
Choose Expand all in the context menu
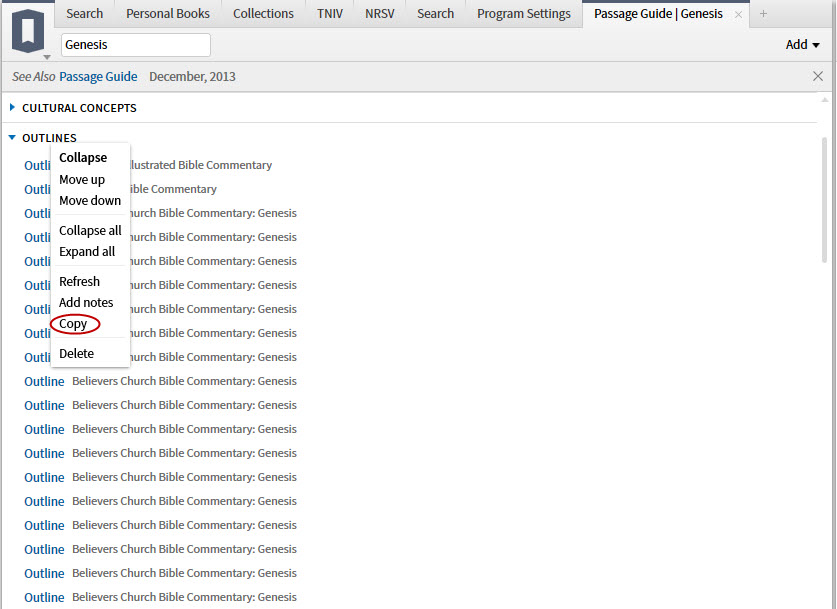click(x=87, y=251)
